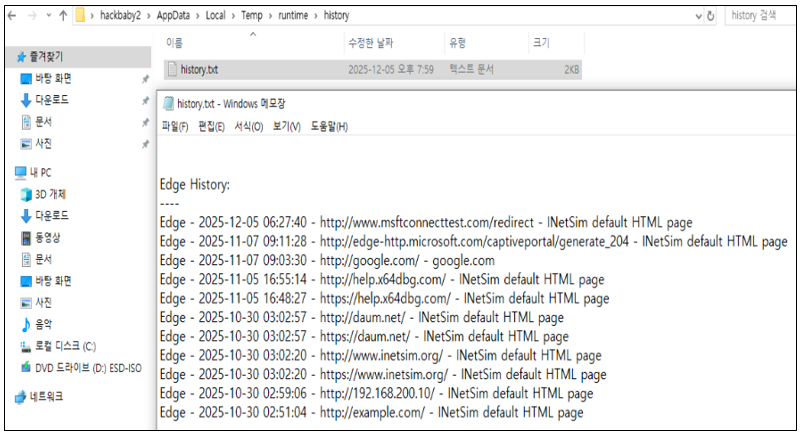Click the DVD 드라이브 disc icon

(x=26, y=367)
